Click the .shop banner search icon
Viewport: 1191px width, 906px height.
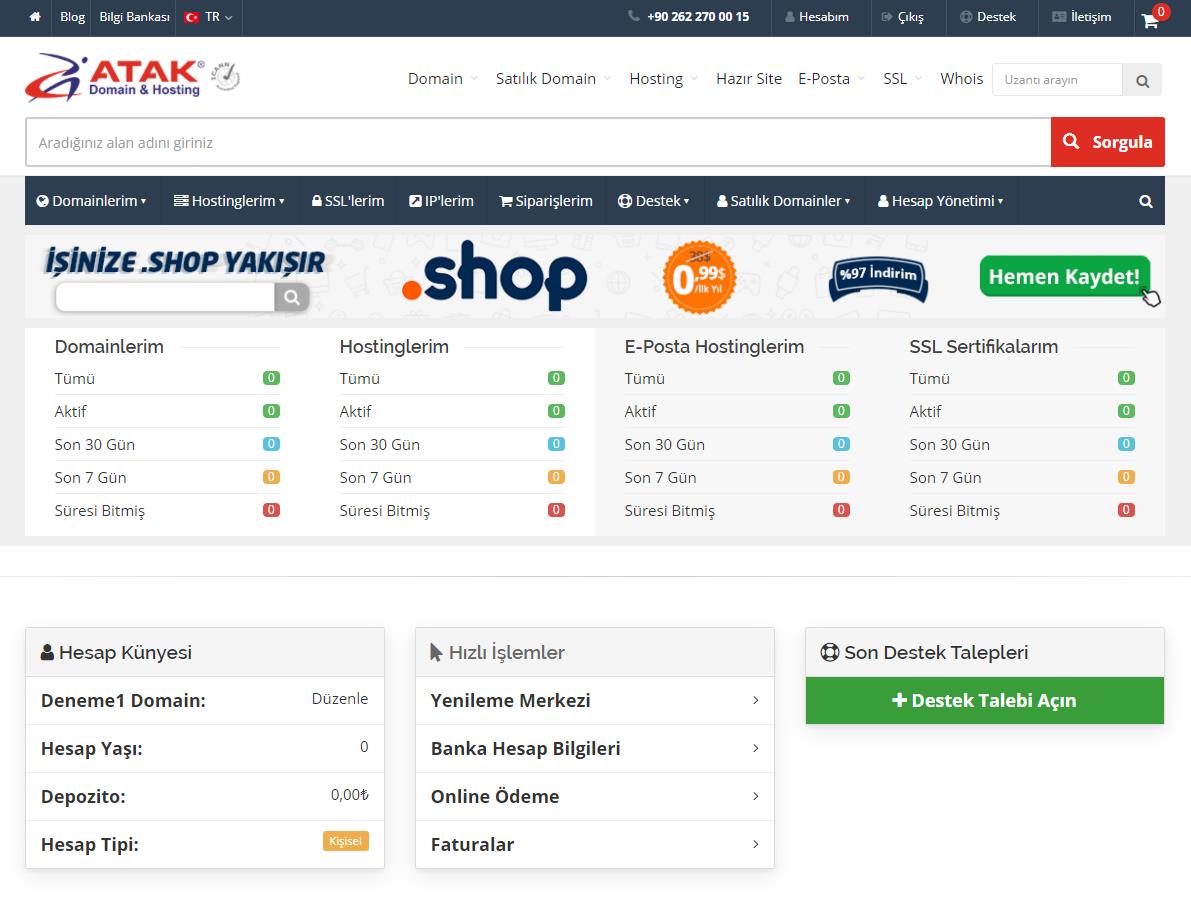coord(292,297)
